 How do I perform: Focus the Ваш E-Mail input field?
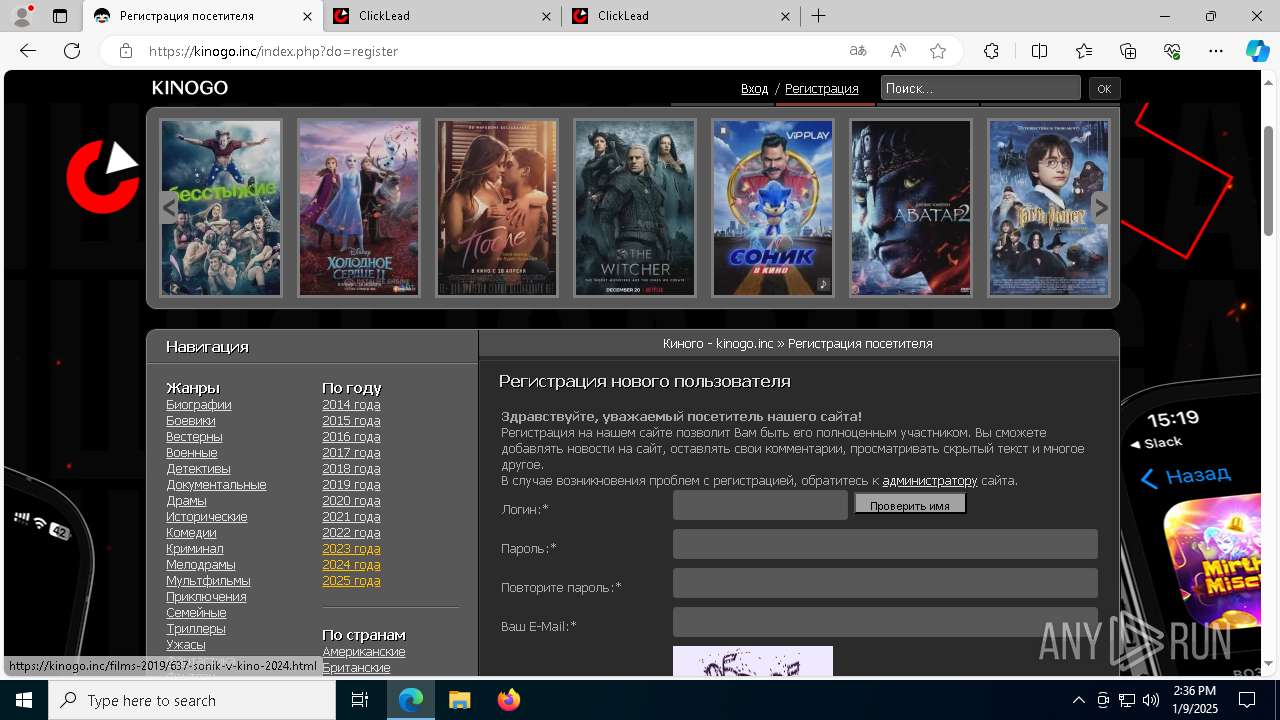885,622
